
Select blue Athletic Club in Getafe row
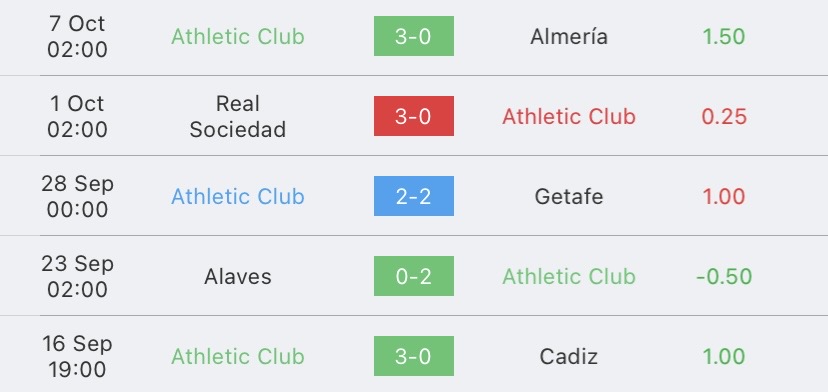point(238,197)
